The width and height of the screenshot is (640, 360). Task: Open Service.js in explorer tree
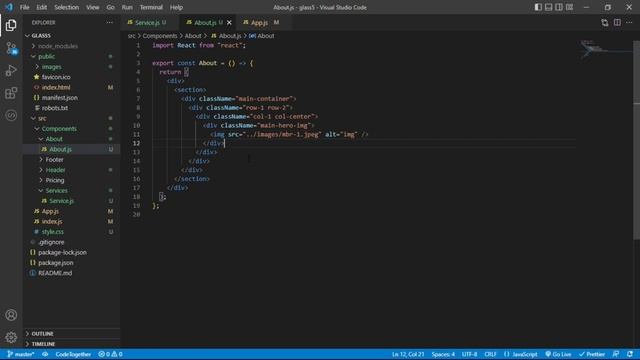tap(72, 200)
